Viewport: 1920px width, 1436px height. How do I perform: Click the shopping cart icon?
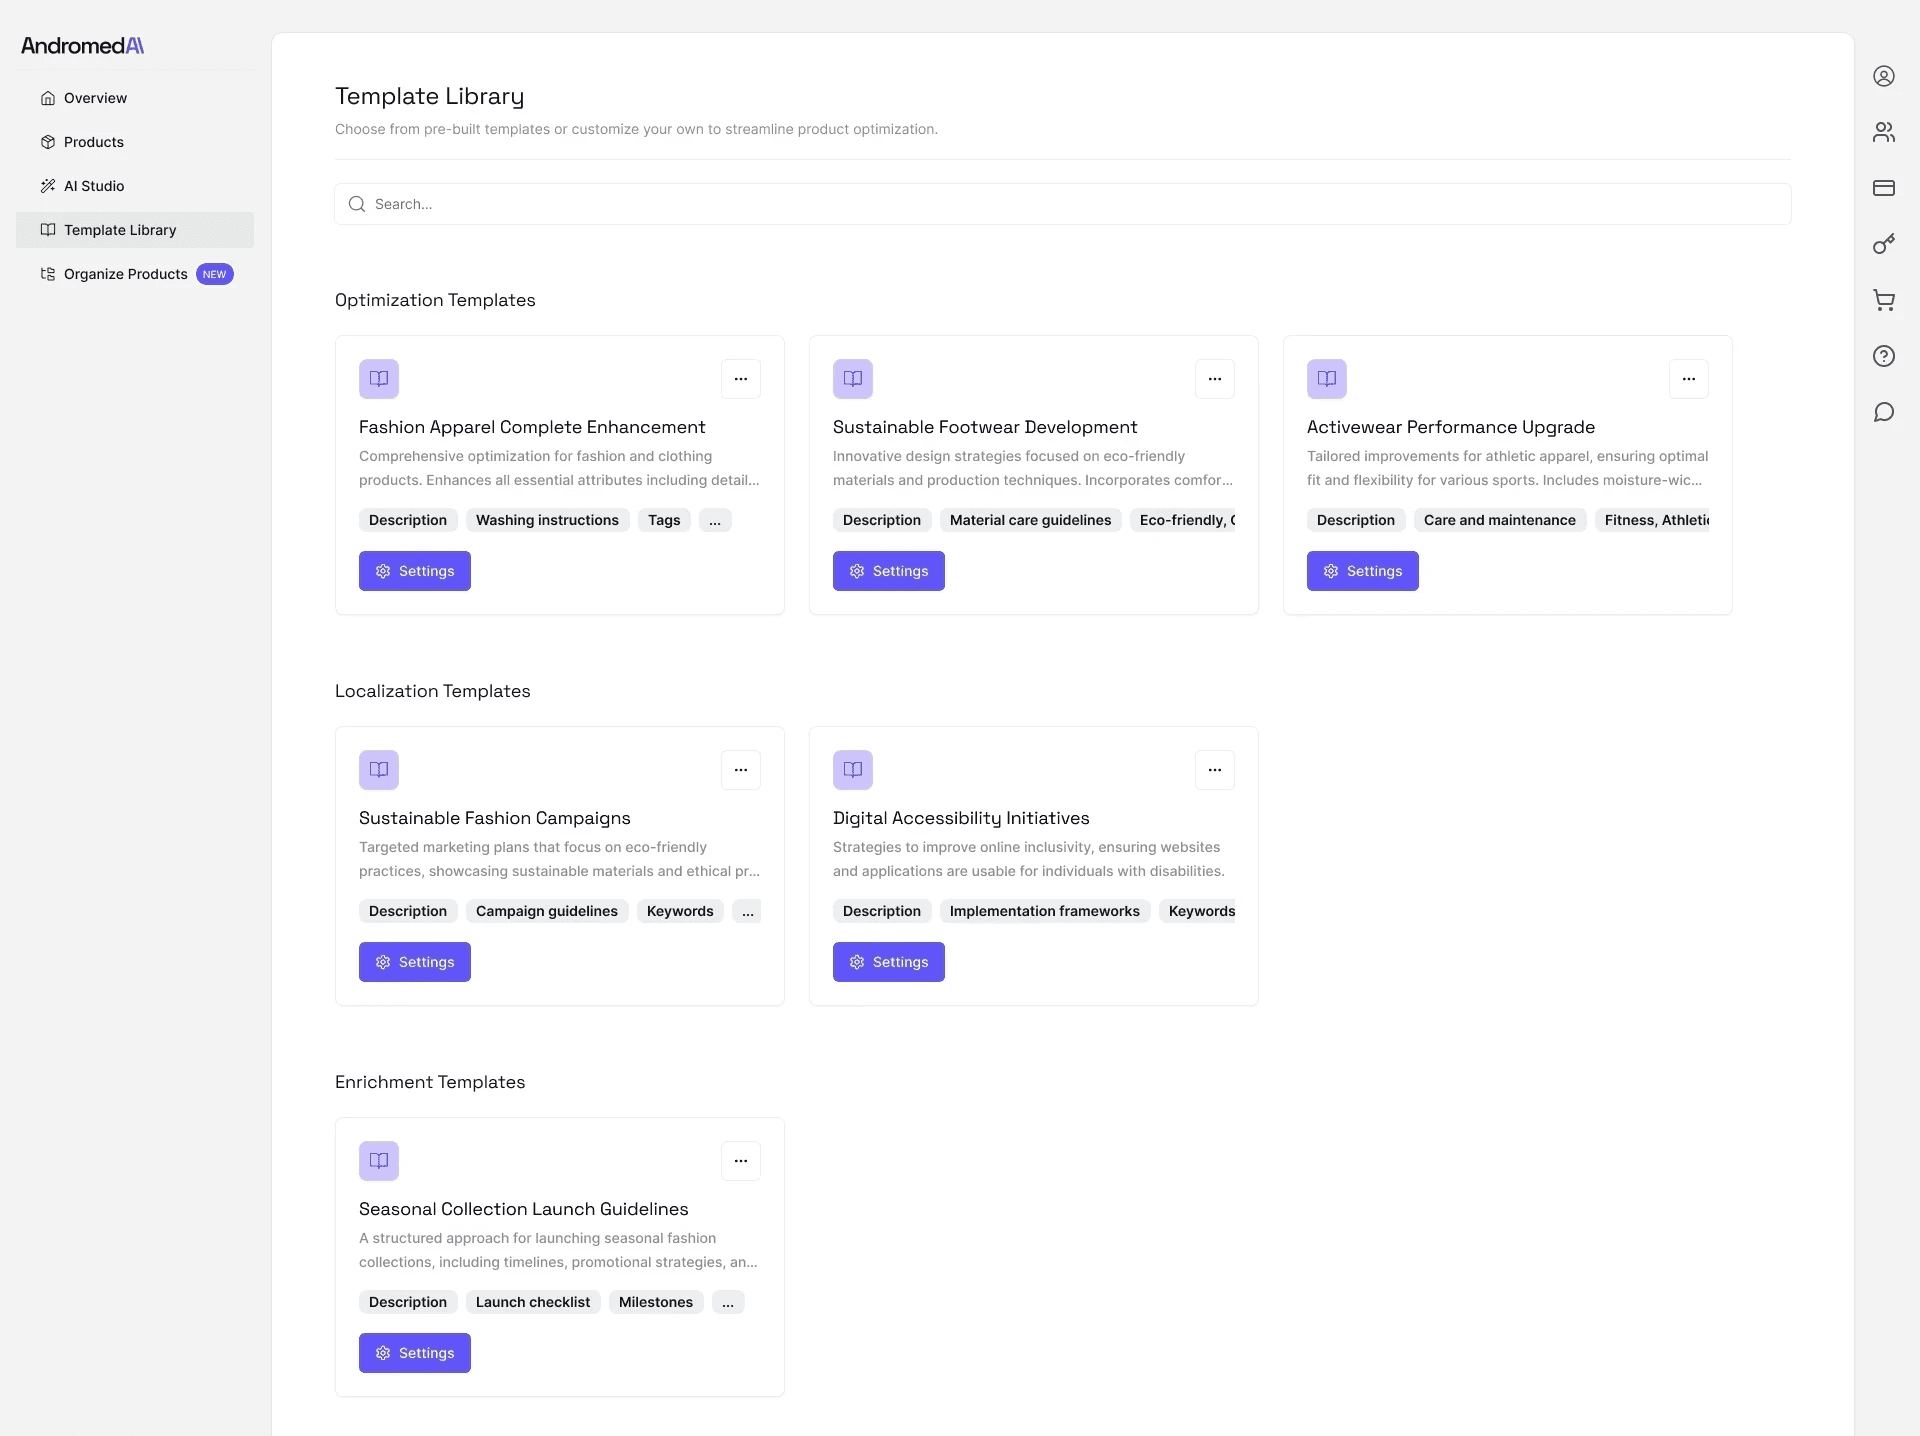tap(1884, 300)
